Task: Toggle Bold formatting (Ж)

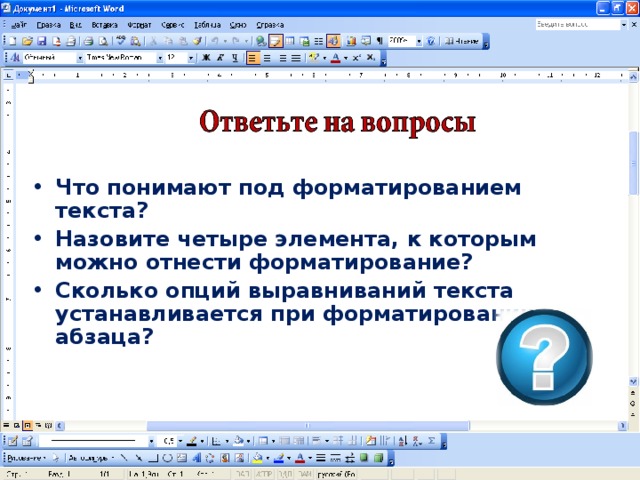Action: (x=206, y=58)
